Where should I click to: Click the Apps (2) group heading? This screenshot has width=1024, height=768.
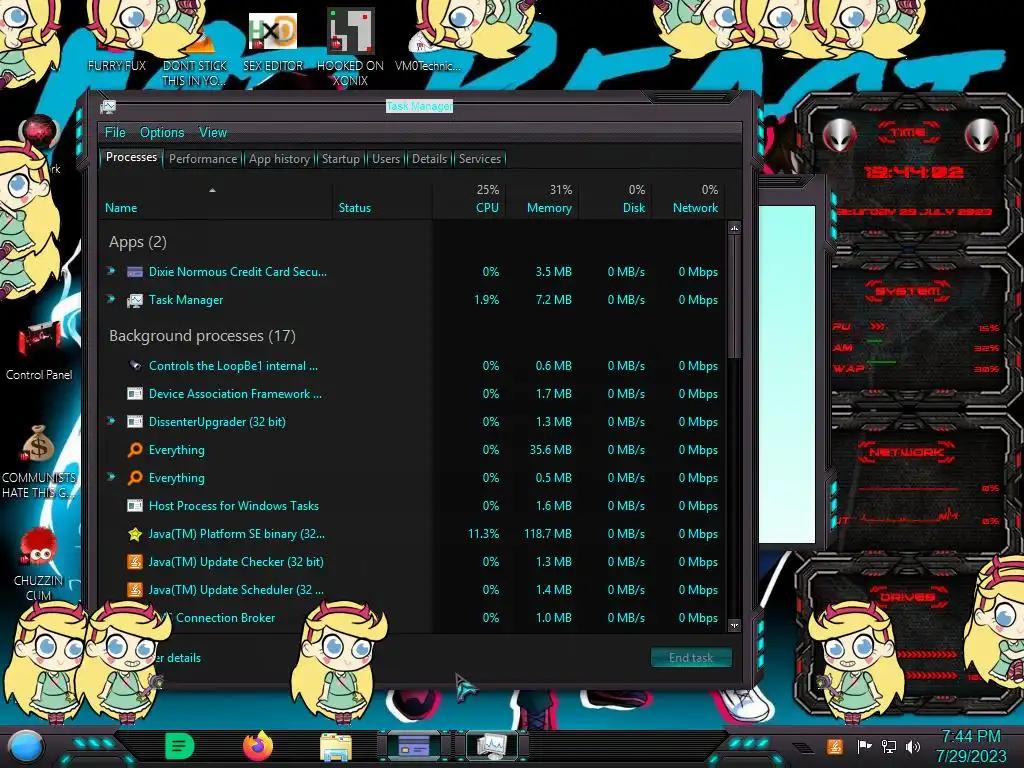tap(138, 242)
